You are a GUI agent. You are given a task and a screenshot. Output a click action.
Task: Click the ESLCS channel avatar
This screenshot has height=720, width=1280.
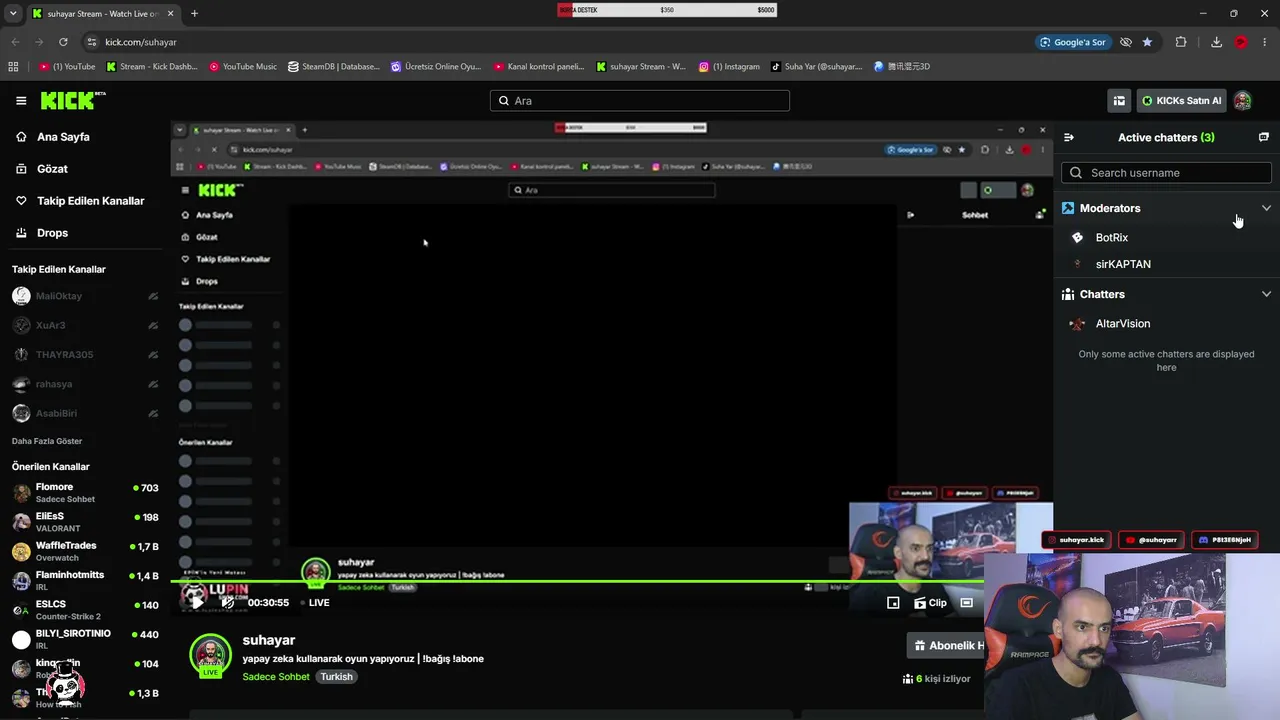21,610
